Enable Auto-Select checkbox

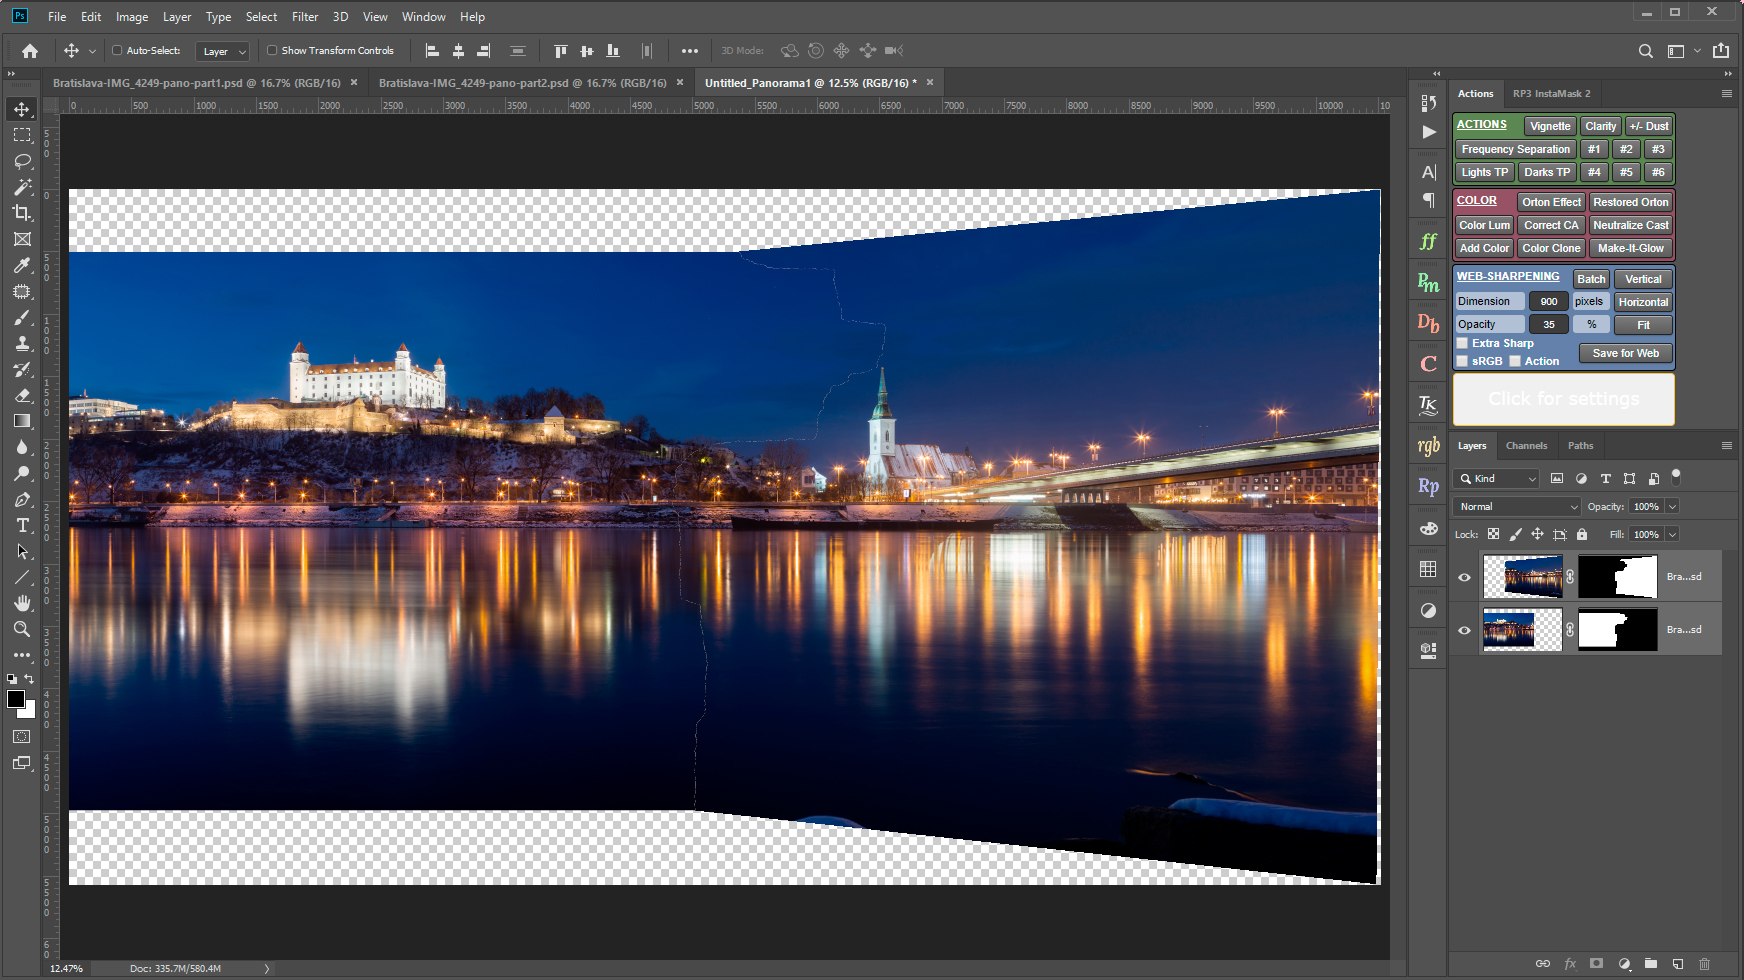117,50
